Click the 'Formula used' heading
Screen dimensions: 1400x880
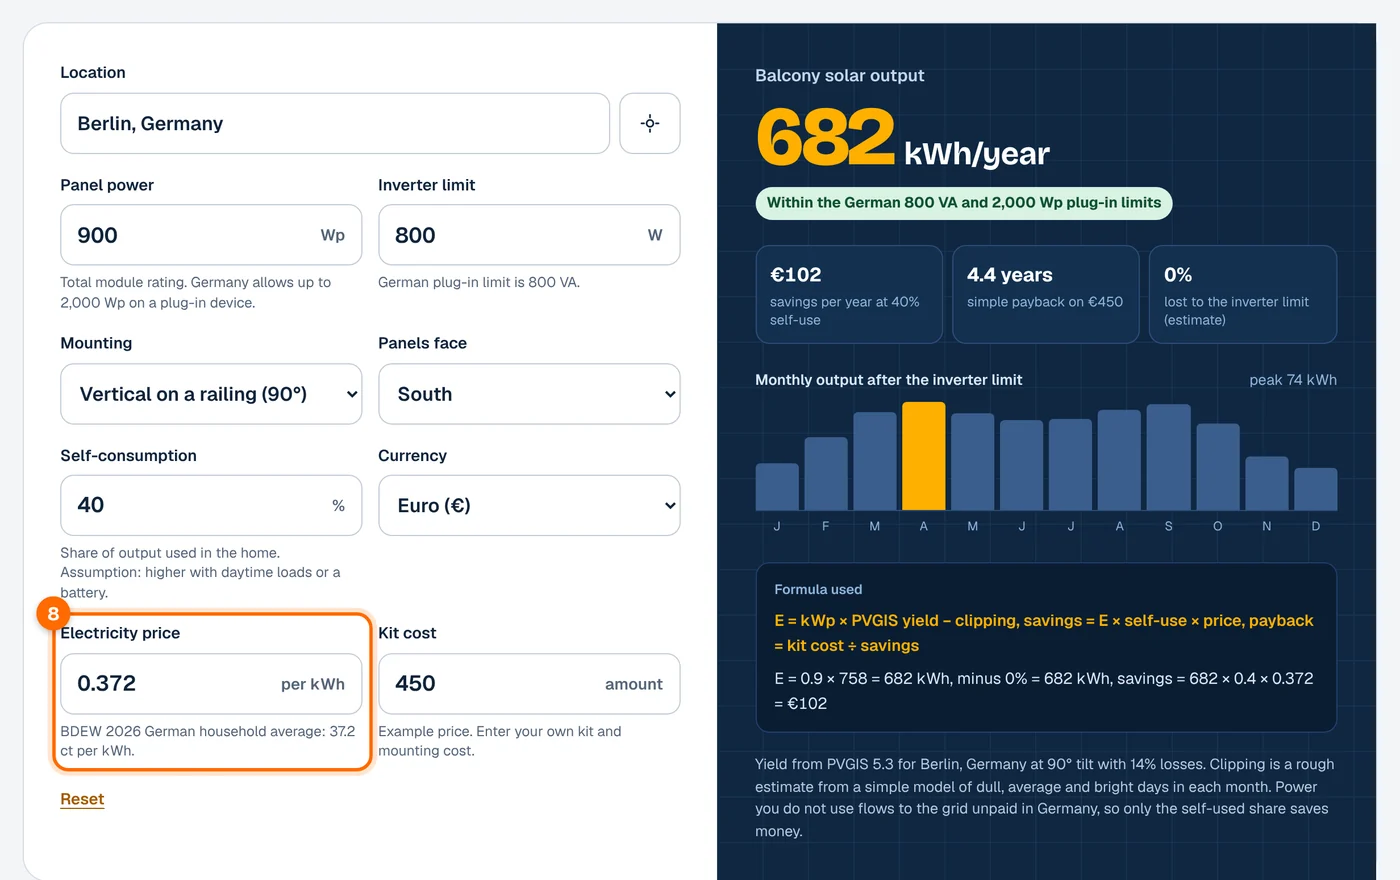(818, 590)
